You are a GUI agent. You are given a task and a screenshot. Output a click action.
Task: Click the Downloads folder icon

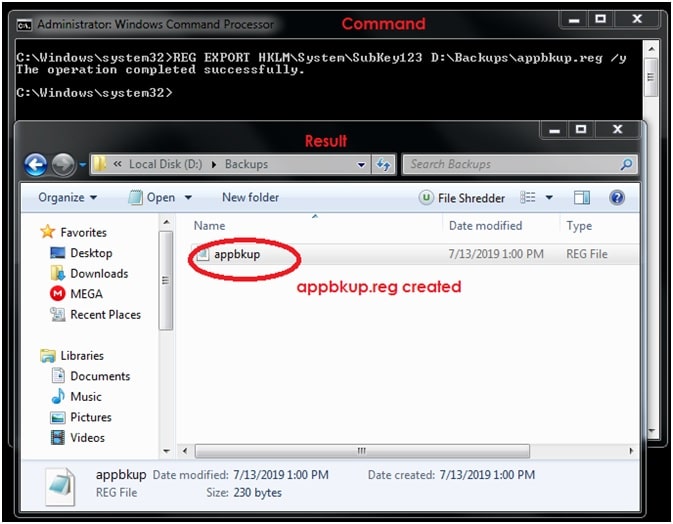pyautogui.click(x=58, y=273)
